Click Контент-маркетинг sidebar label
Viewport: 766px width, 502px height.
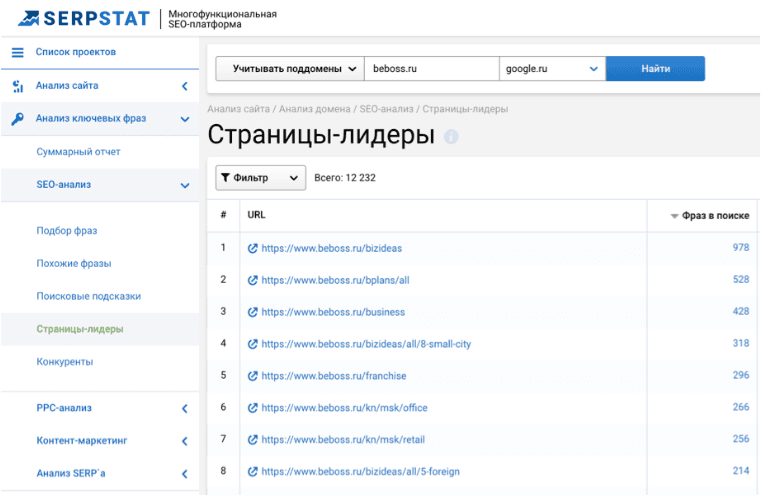pos(82,441)
